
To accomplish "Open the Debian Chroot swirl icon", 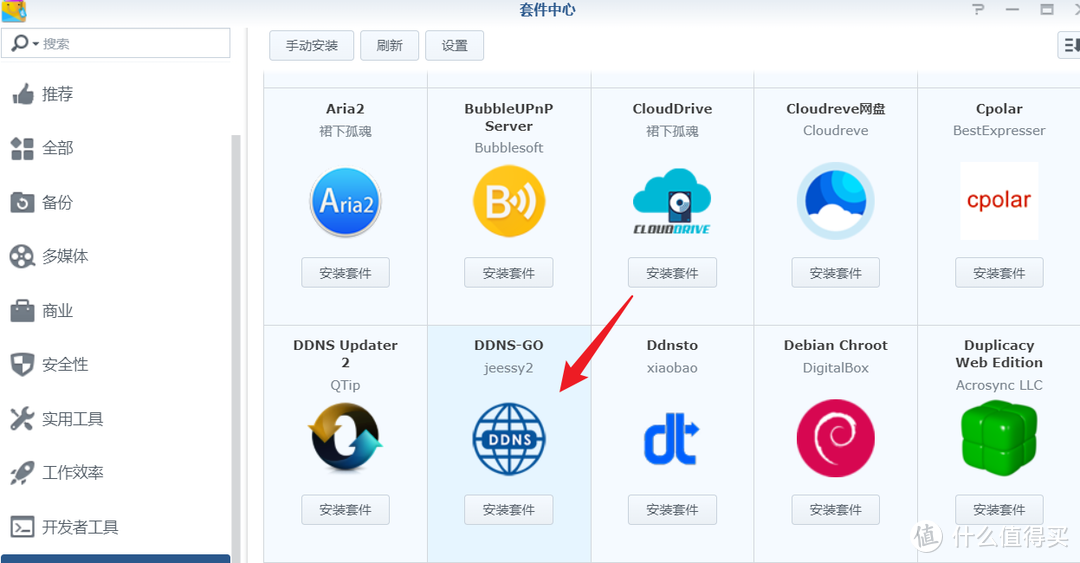I will click(835, 438).
